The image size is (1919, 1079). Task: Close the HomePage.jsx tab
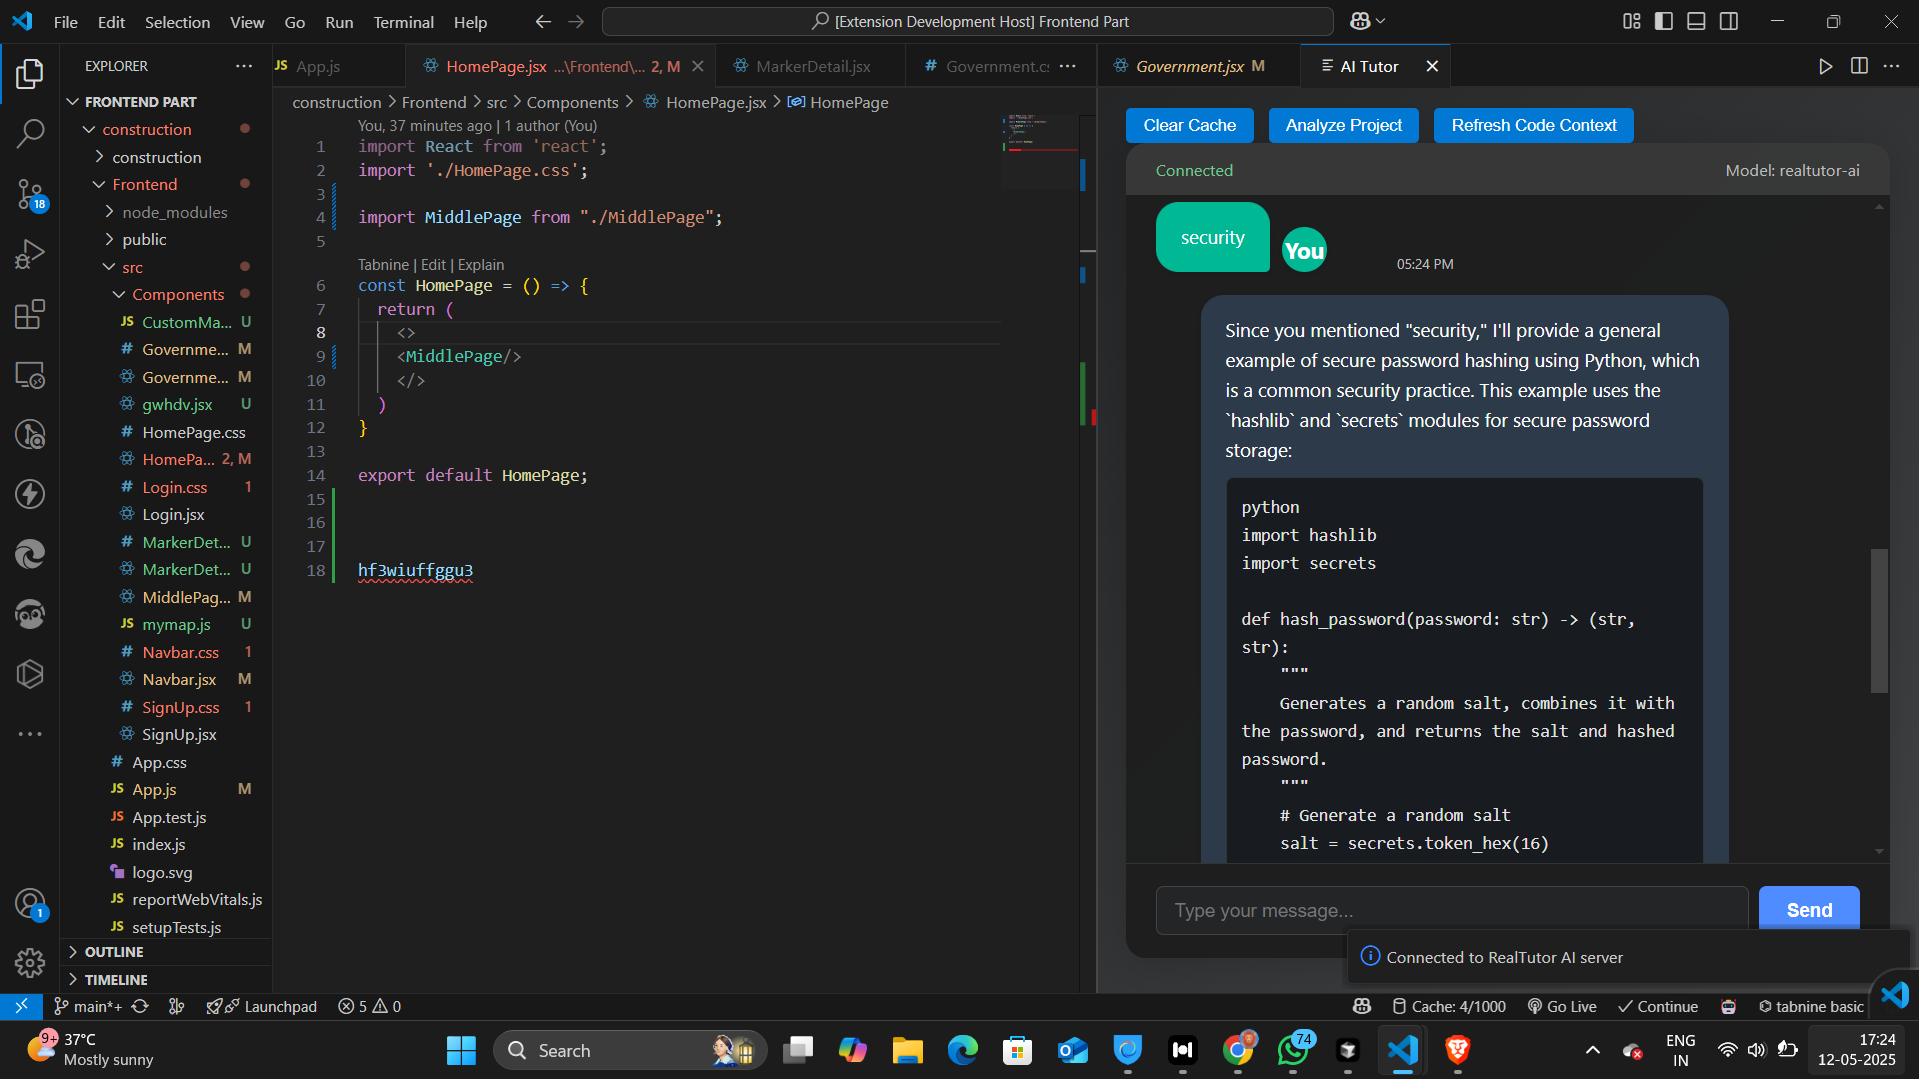pos(698,66)
